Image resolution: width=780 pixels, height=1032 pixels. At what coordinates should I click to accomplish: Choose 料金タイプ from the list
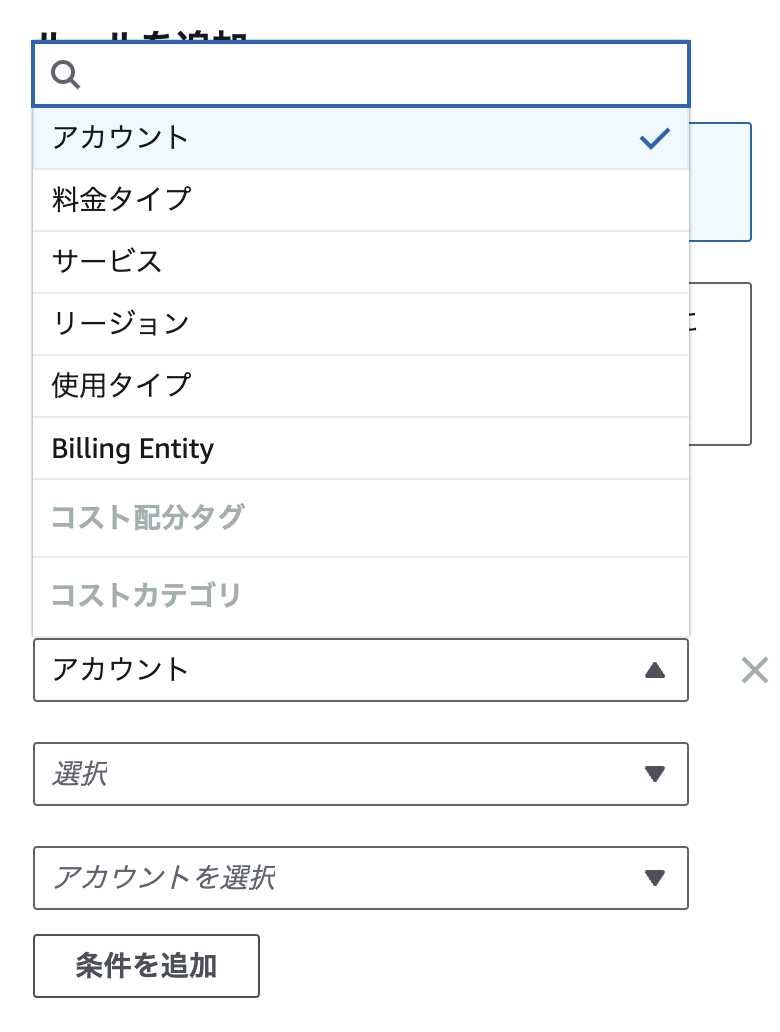coord(361,200)
